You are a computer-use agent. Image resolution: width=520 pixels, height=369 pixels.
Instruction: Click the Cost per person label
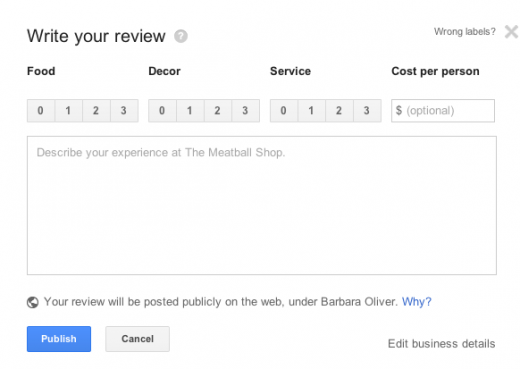tap(435, 71)
